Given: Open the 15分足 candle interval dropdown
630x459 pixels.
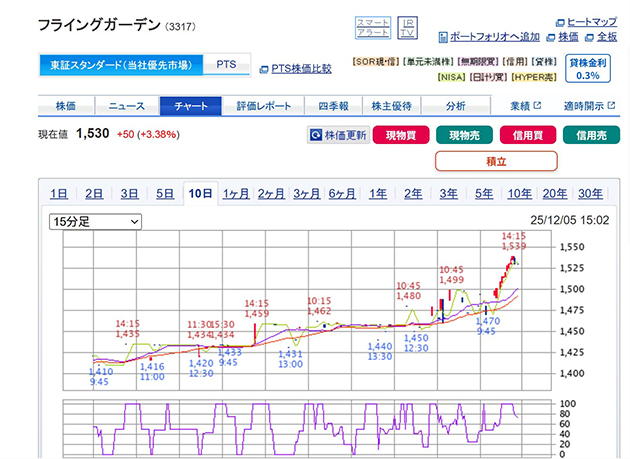Looking at the screenshot, I should tap(95, 221).
